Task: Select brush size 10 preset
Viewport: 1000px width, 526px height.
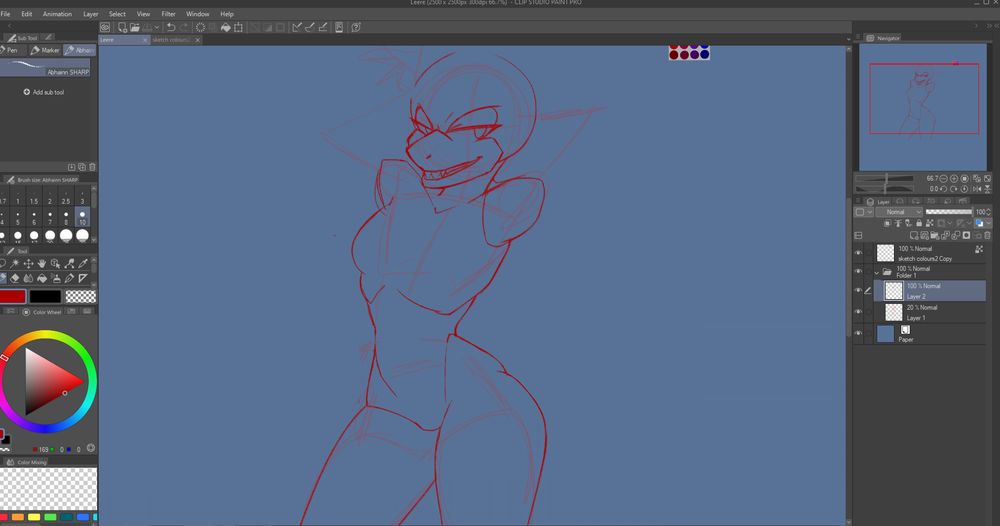Action: click(82, 218)
